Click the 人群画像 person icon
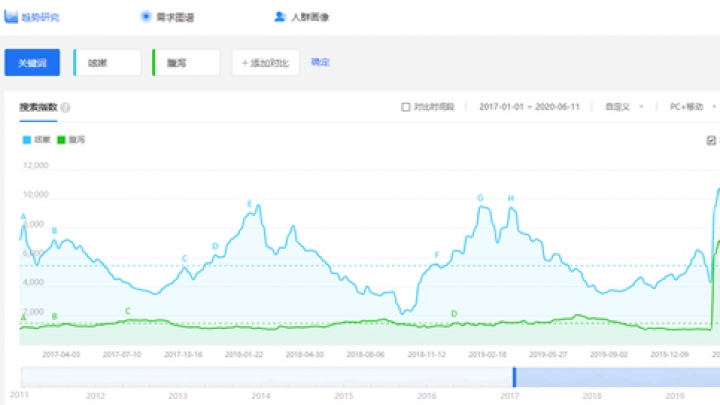Screen dimensions: 720x405 coord(279,17)
